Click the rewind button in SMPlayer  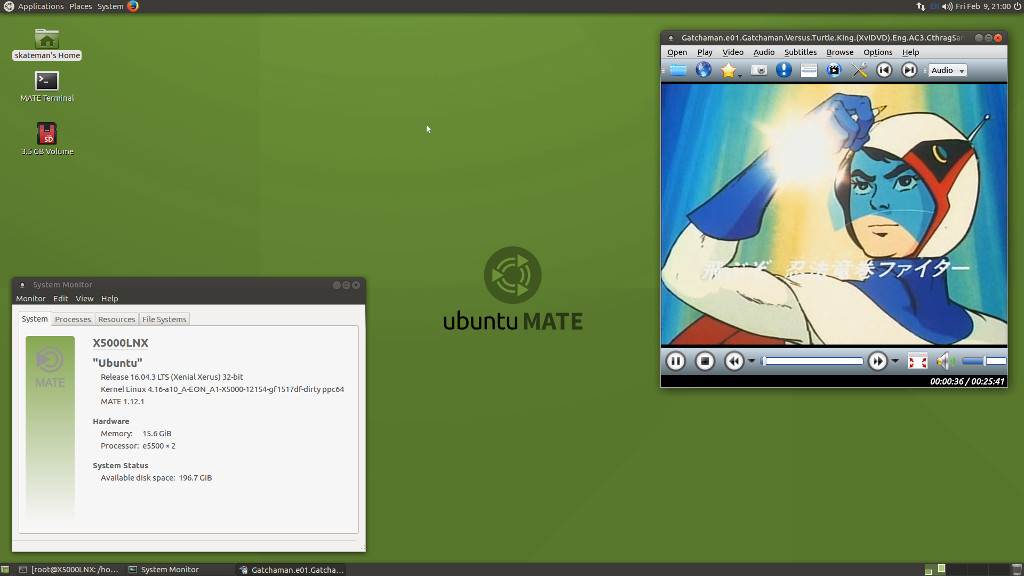coord(734,361)
